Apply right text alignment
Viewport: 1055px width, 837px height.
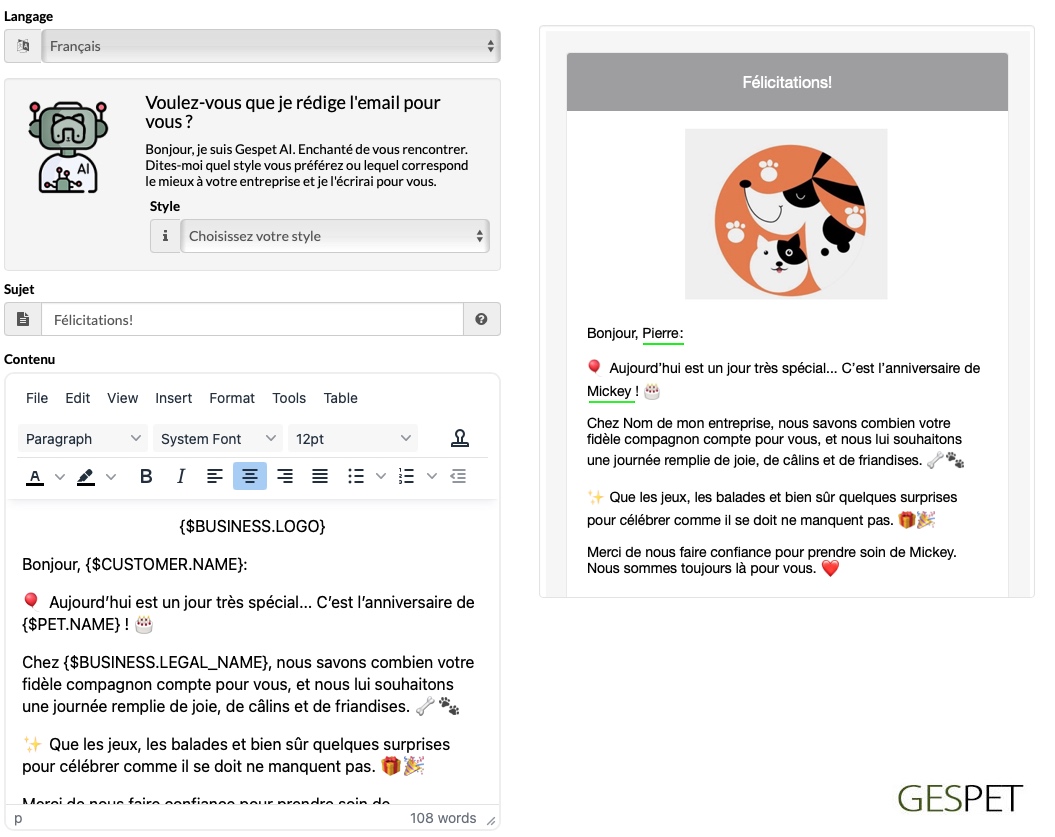(285, 476)
